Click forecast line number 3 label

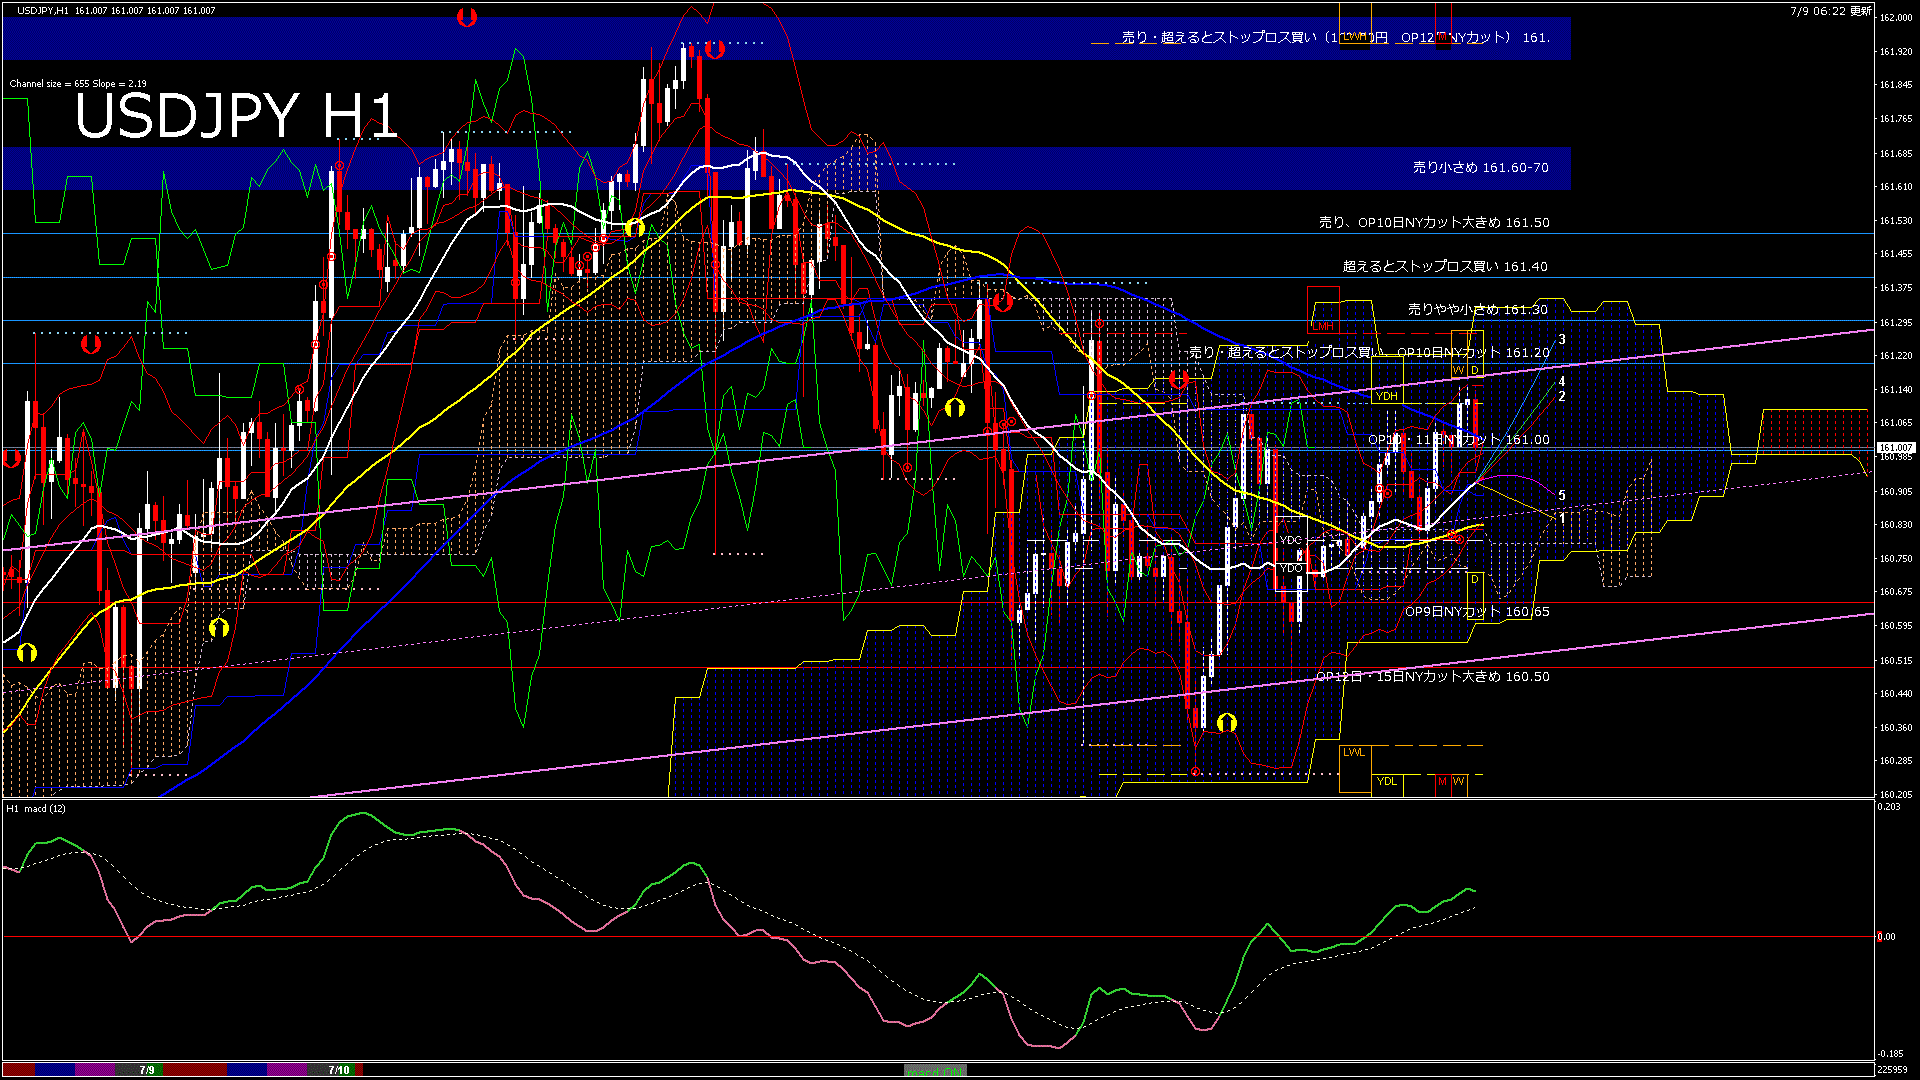[1562, 340]
